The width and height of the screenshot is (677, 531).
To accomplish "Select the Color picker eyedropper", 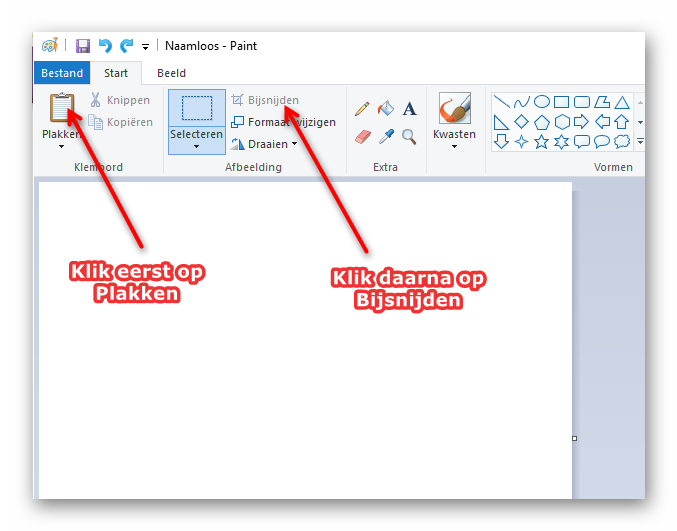I will pyautogui.click(x=385, y=135).
